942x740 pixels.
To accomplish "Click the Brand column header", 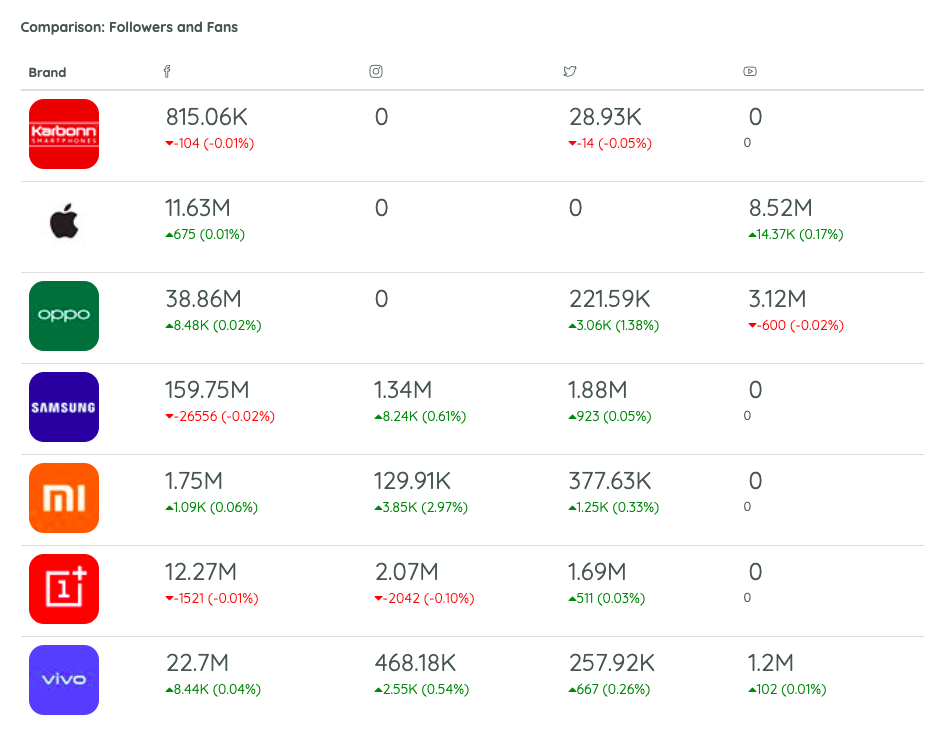I will (x=47, y=73).
